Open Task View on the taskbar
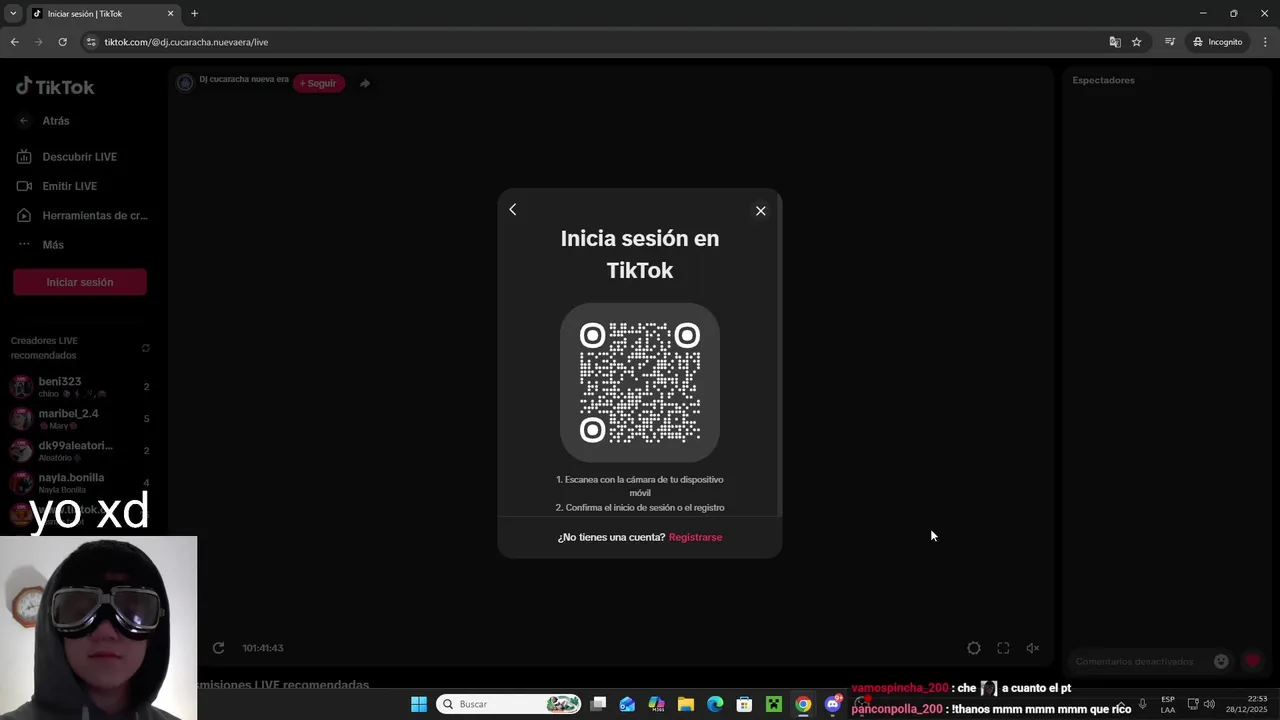This screenshot has height=720, width=1280. (598, 704)
